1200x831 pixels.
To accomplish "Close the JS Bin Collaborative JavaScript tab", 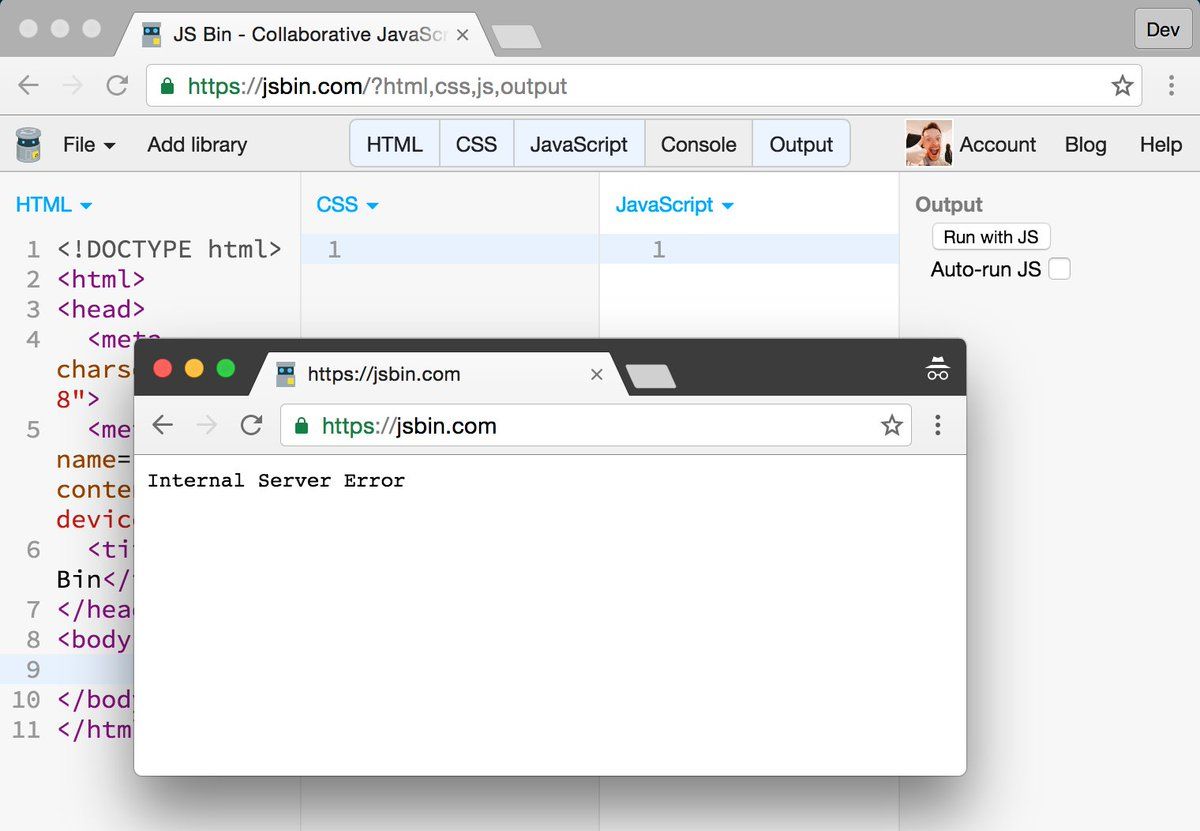I will click(462, 34).
